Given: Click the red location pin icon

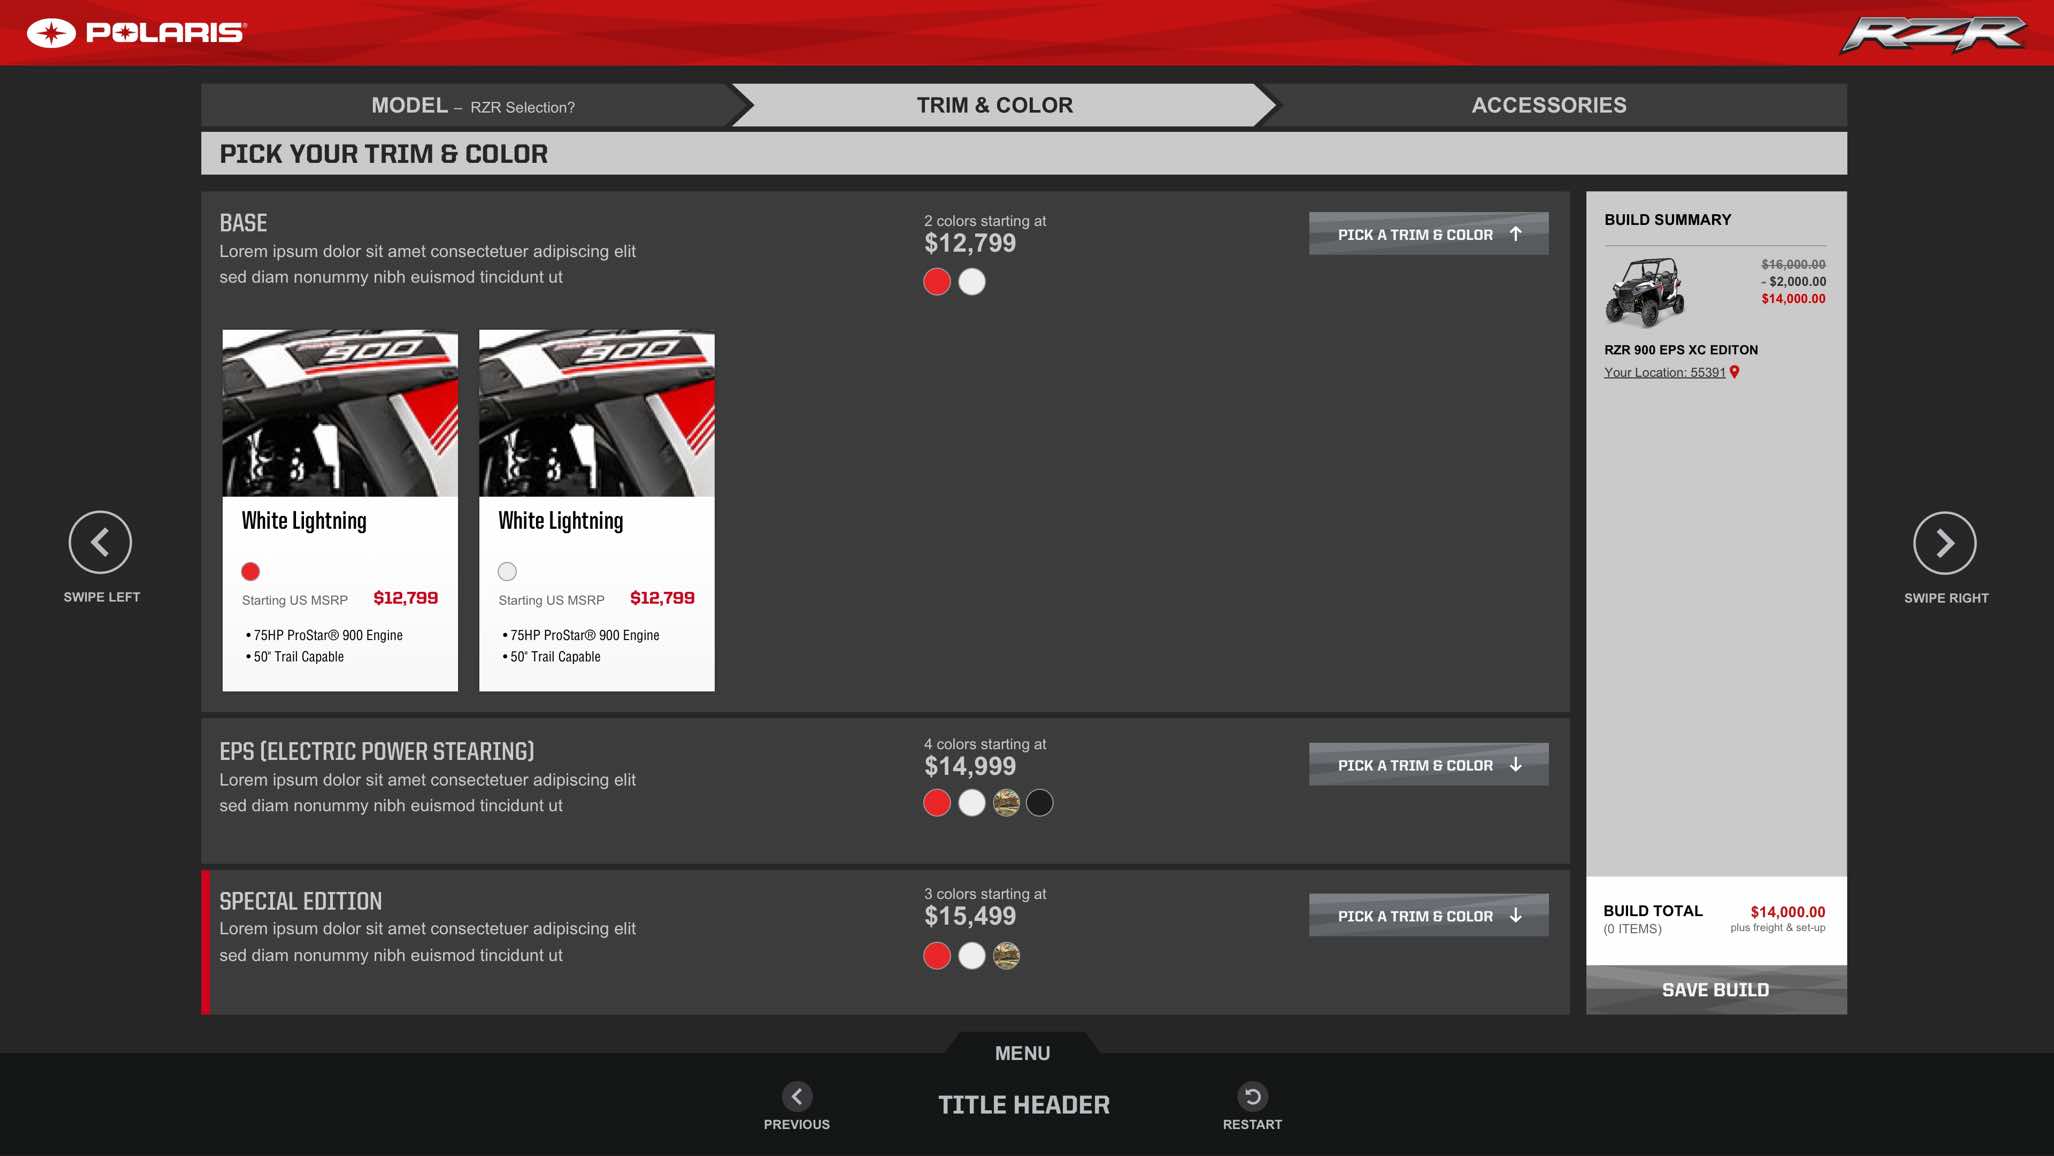Looking at the screenshot, I should click(1735, 372).
